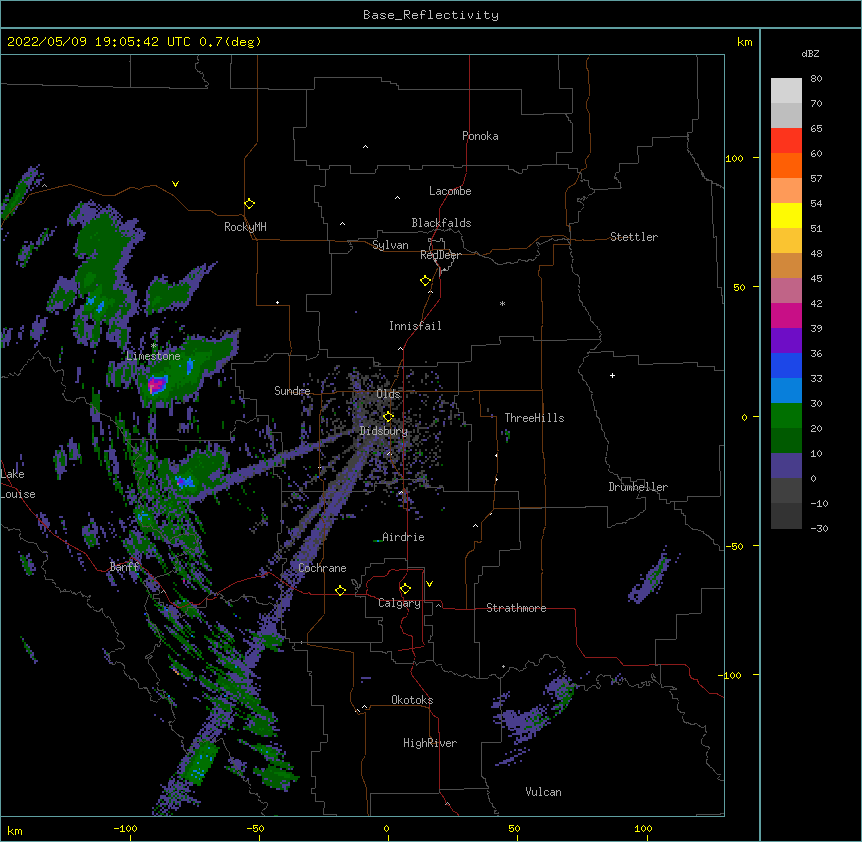
Task: Click the purple 10 dBZ legend swatch
Action: tap(786, 466)
